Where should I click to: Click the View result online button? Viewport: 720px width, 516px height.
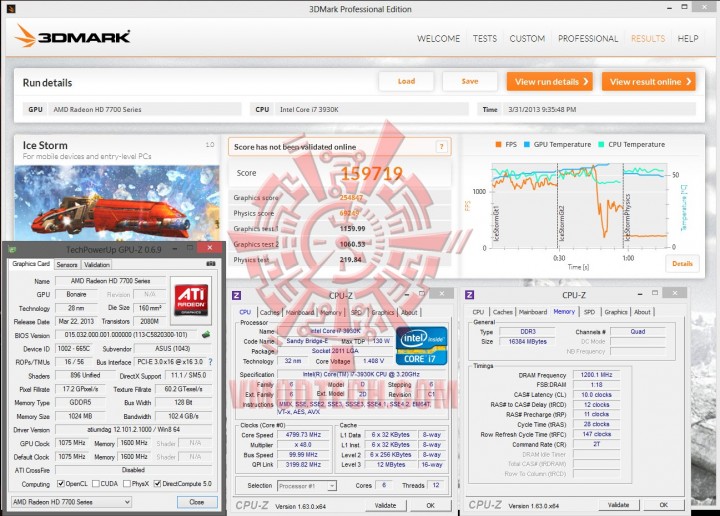pos(649,82)
